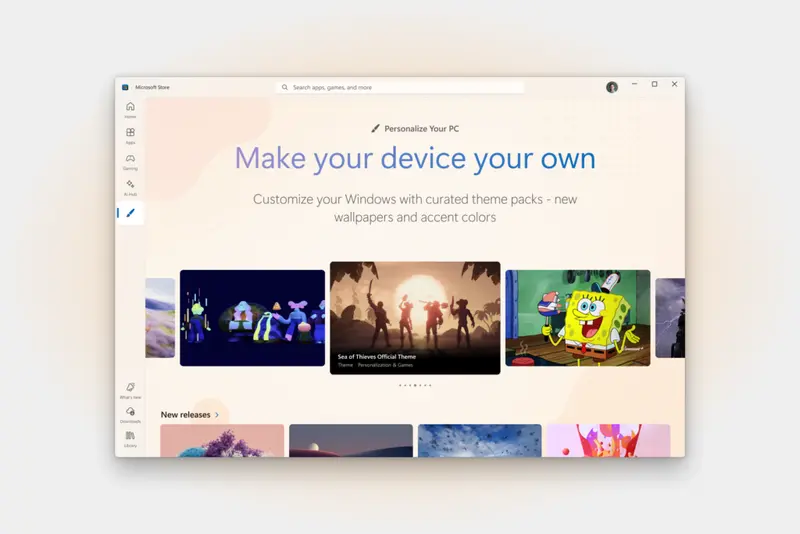Click the carousel page indicator dots
800x534 pixels.
click(415, 385)
